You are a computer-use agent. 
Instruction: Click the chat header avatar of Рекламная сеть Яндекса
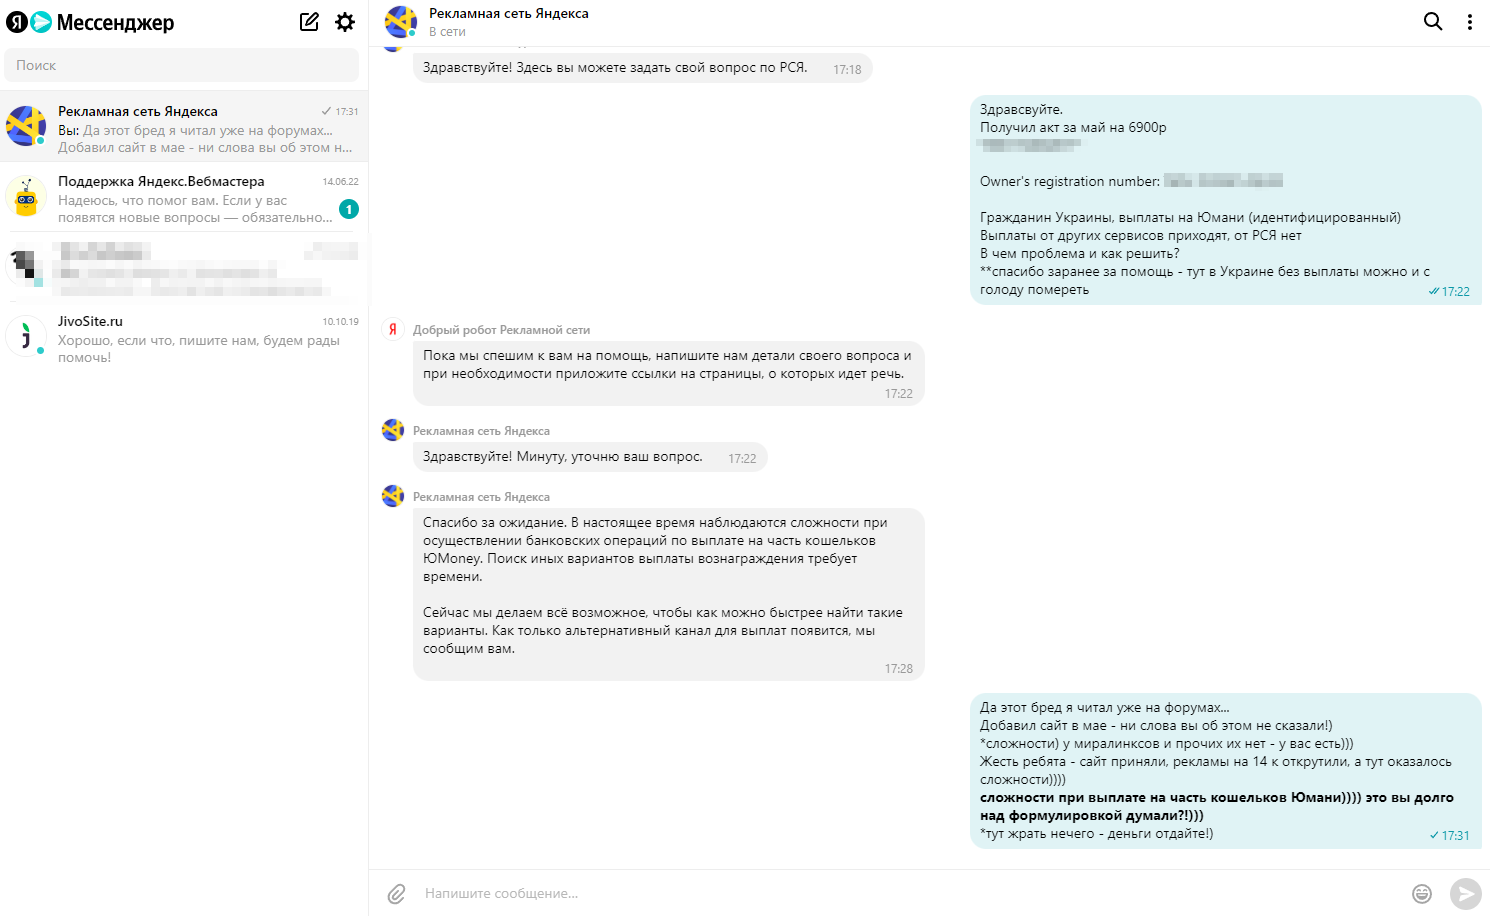[401, 22]
